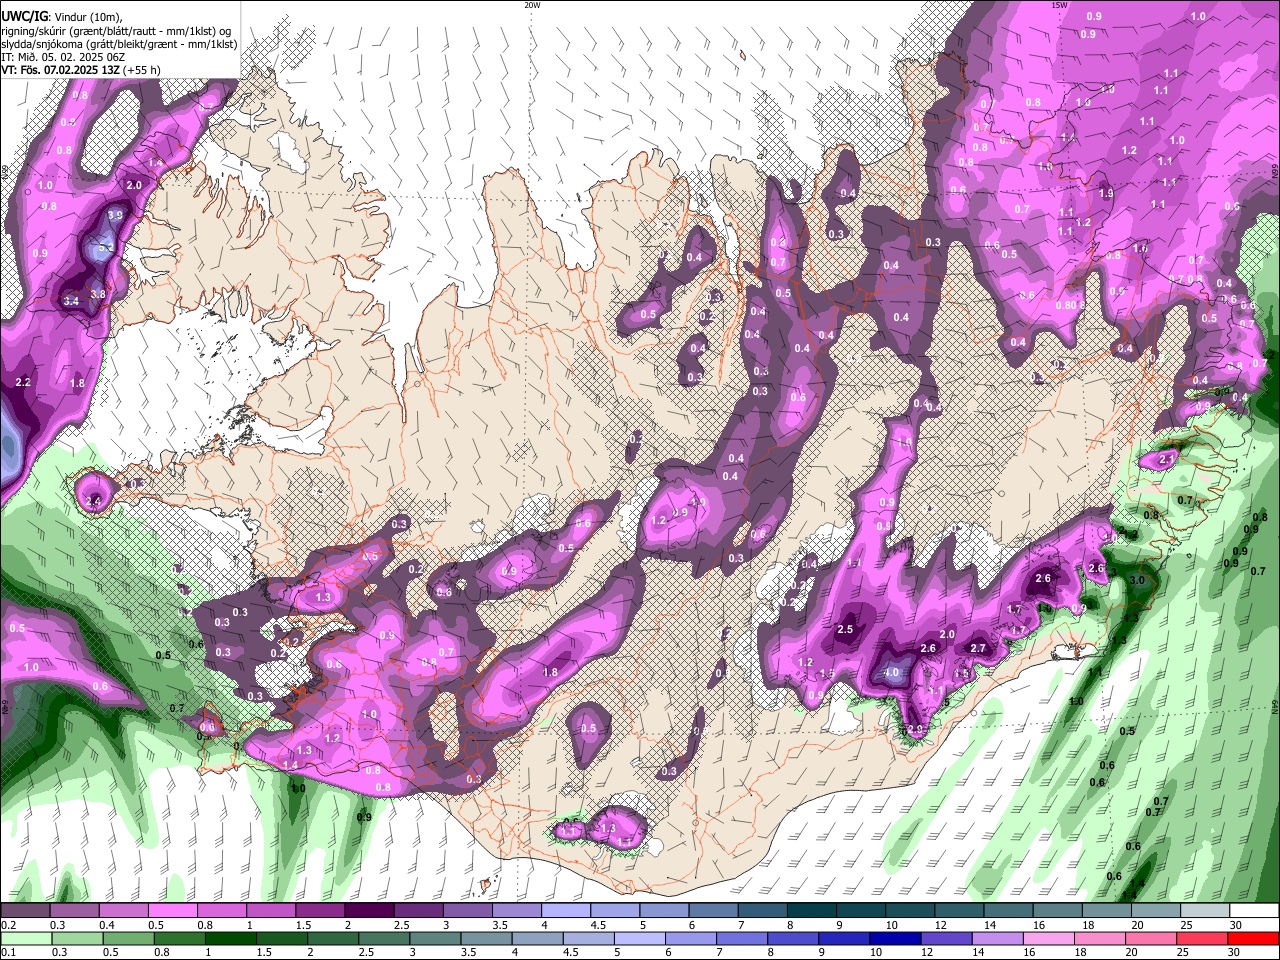Click the UWC/IG title text
1280x960 pixels.
pyautogui.click(x=24, y=17)
